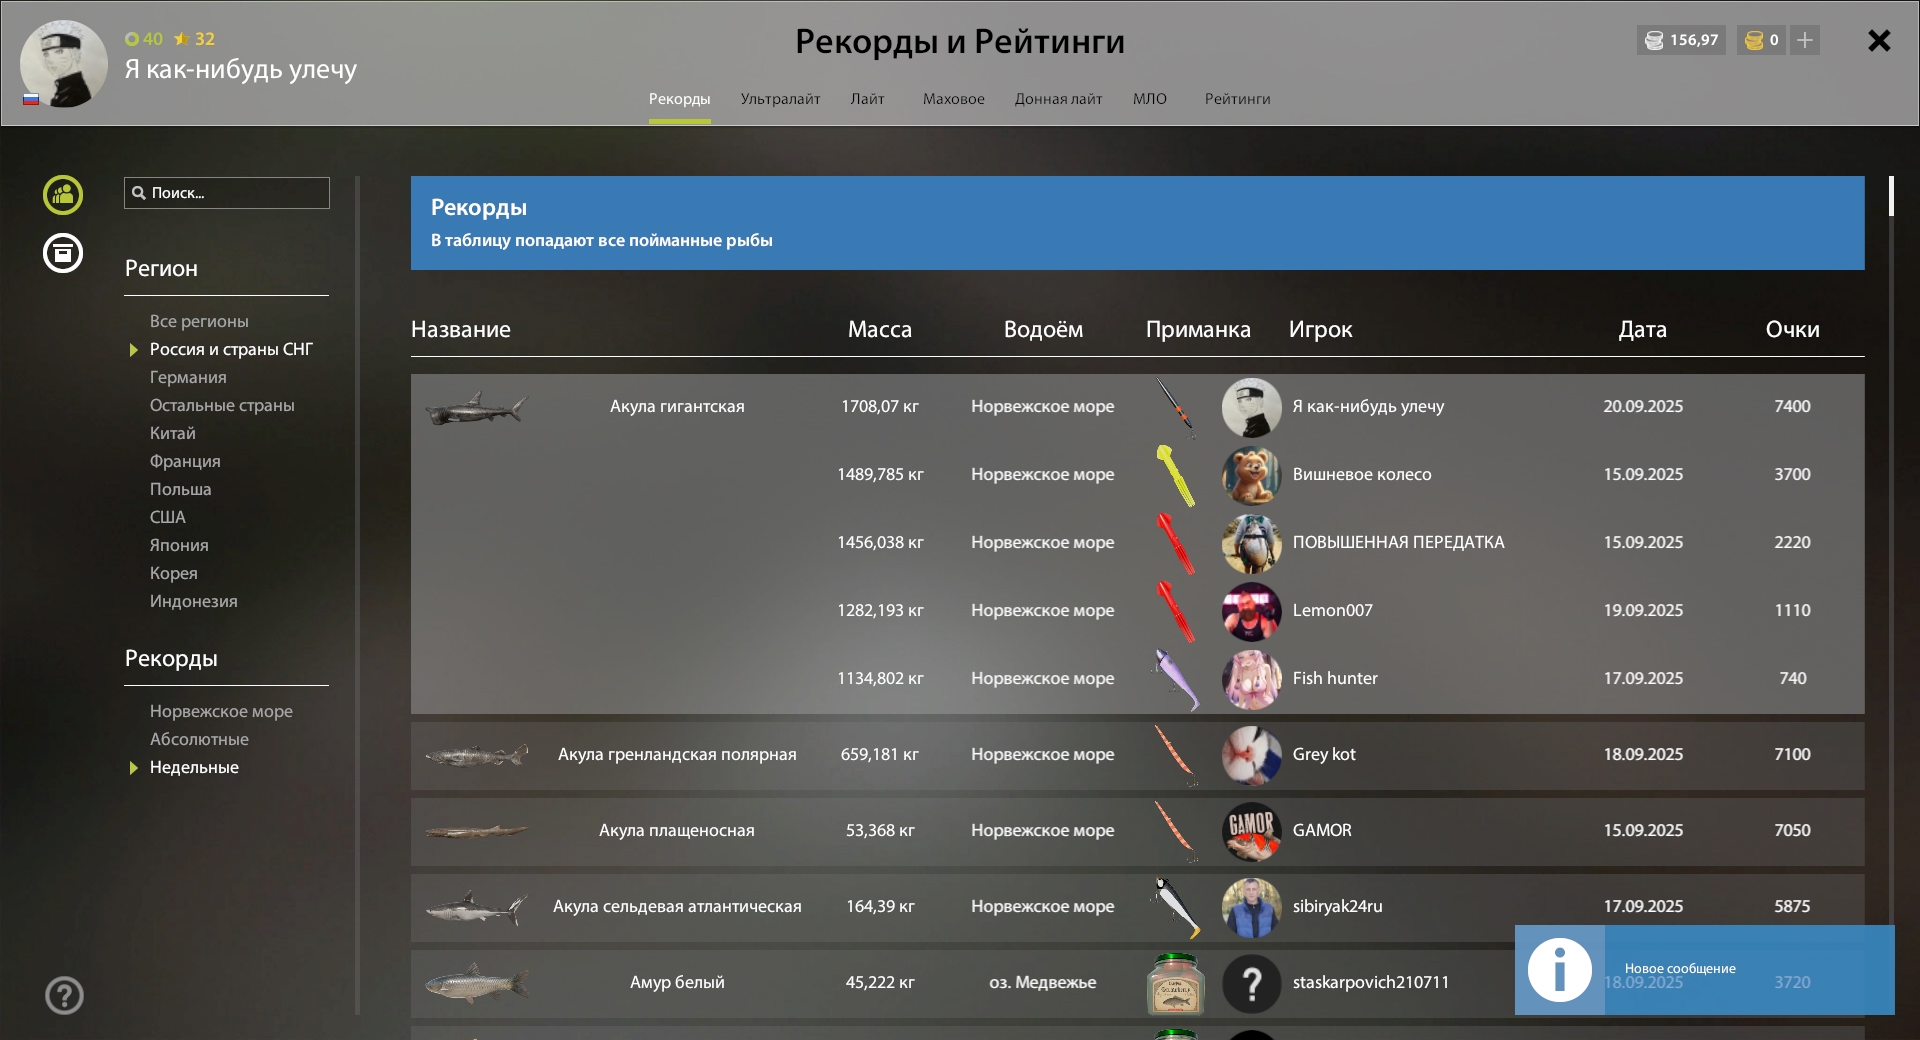1920x1040 pixels.
Task: Click the purple lure for Fish hunter
Action: coord(1176,679)
